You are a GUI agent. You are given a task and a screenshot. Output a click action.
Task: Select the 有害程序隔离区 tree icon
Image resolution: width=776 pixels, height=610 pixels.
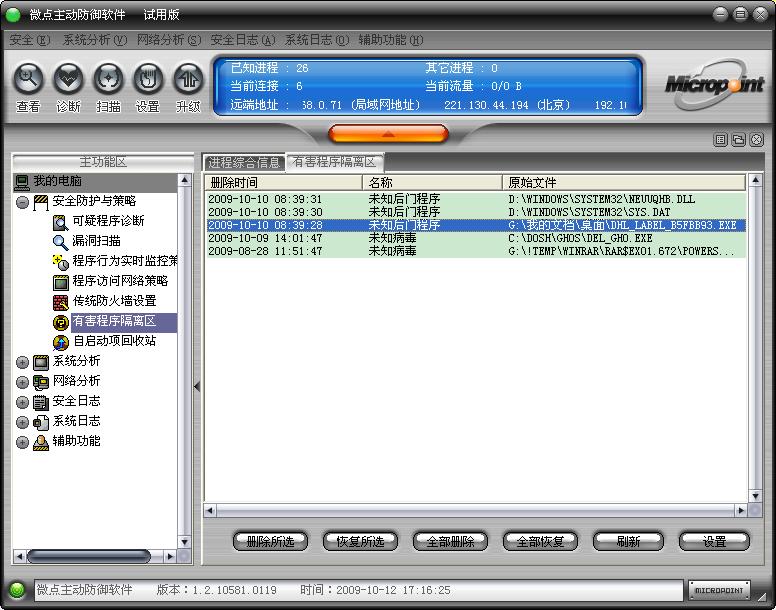click(60, 323)
